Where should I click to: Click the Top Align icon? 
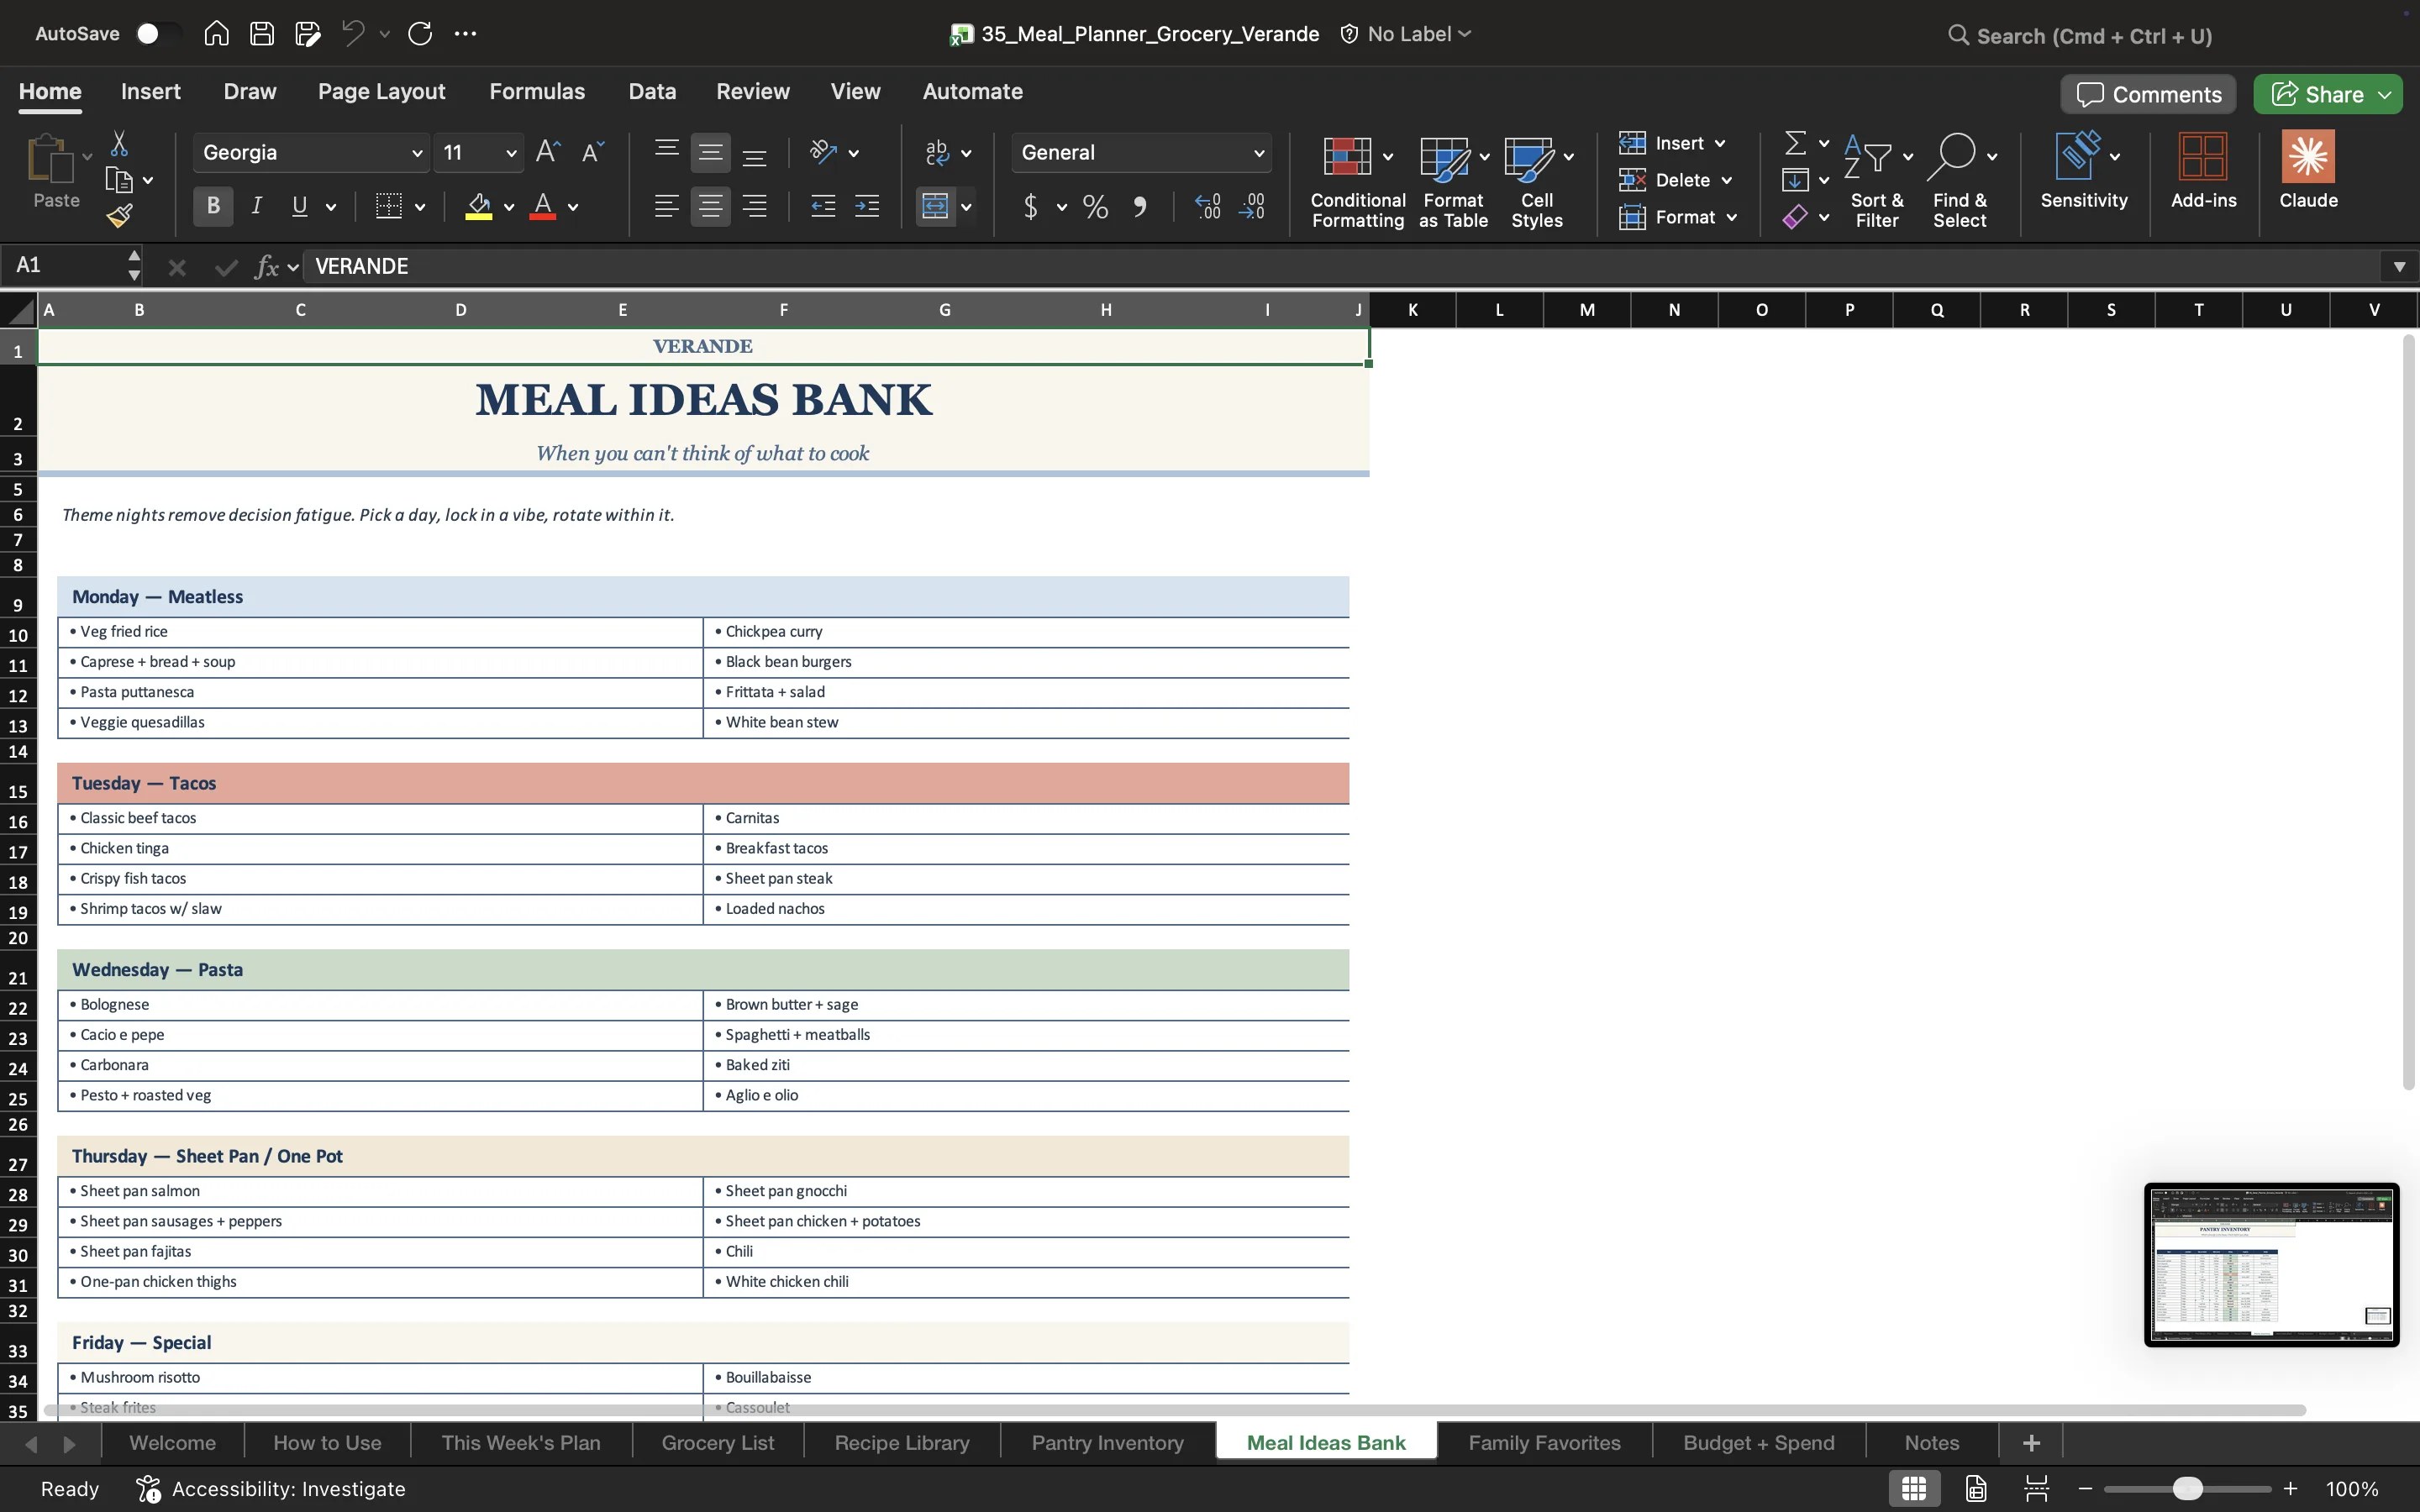click(666, 152)
